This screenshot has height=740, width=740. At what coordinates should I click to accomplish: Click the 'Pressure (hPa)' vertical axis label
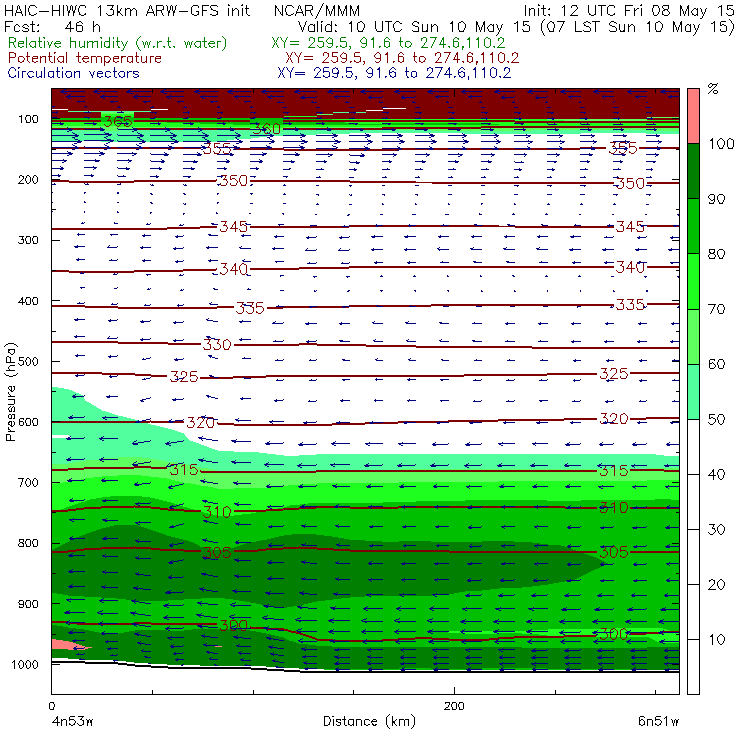(11, 392)
